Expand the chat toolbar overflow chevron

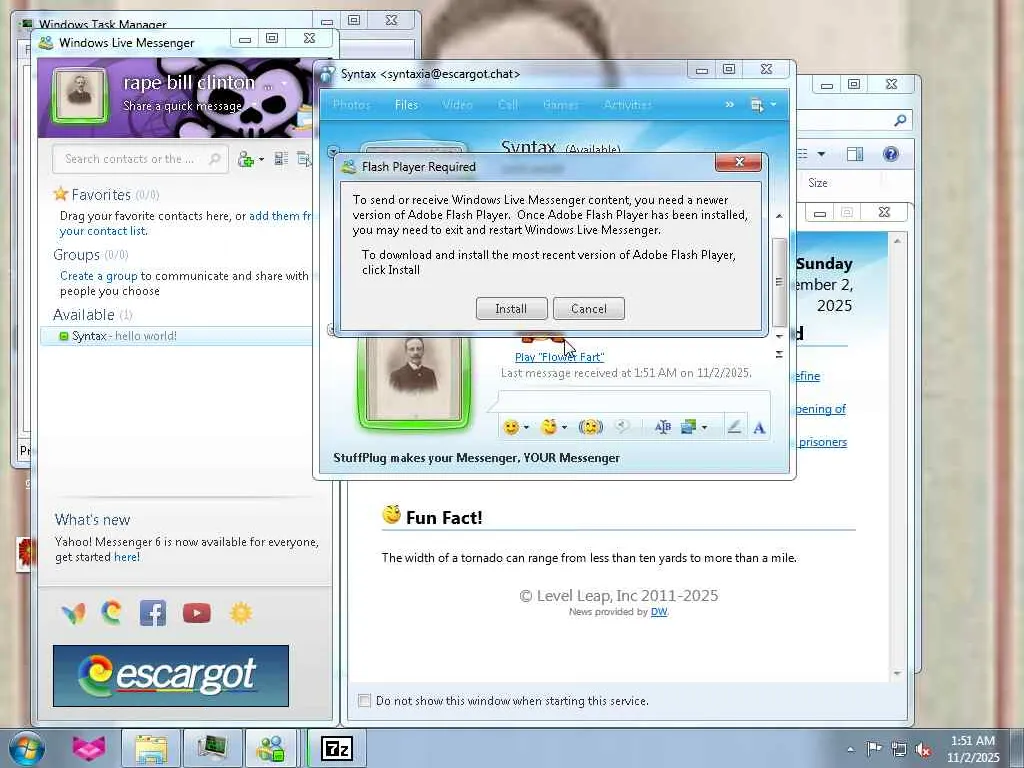(729, 104)
